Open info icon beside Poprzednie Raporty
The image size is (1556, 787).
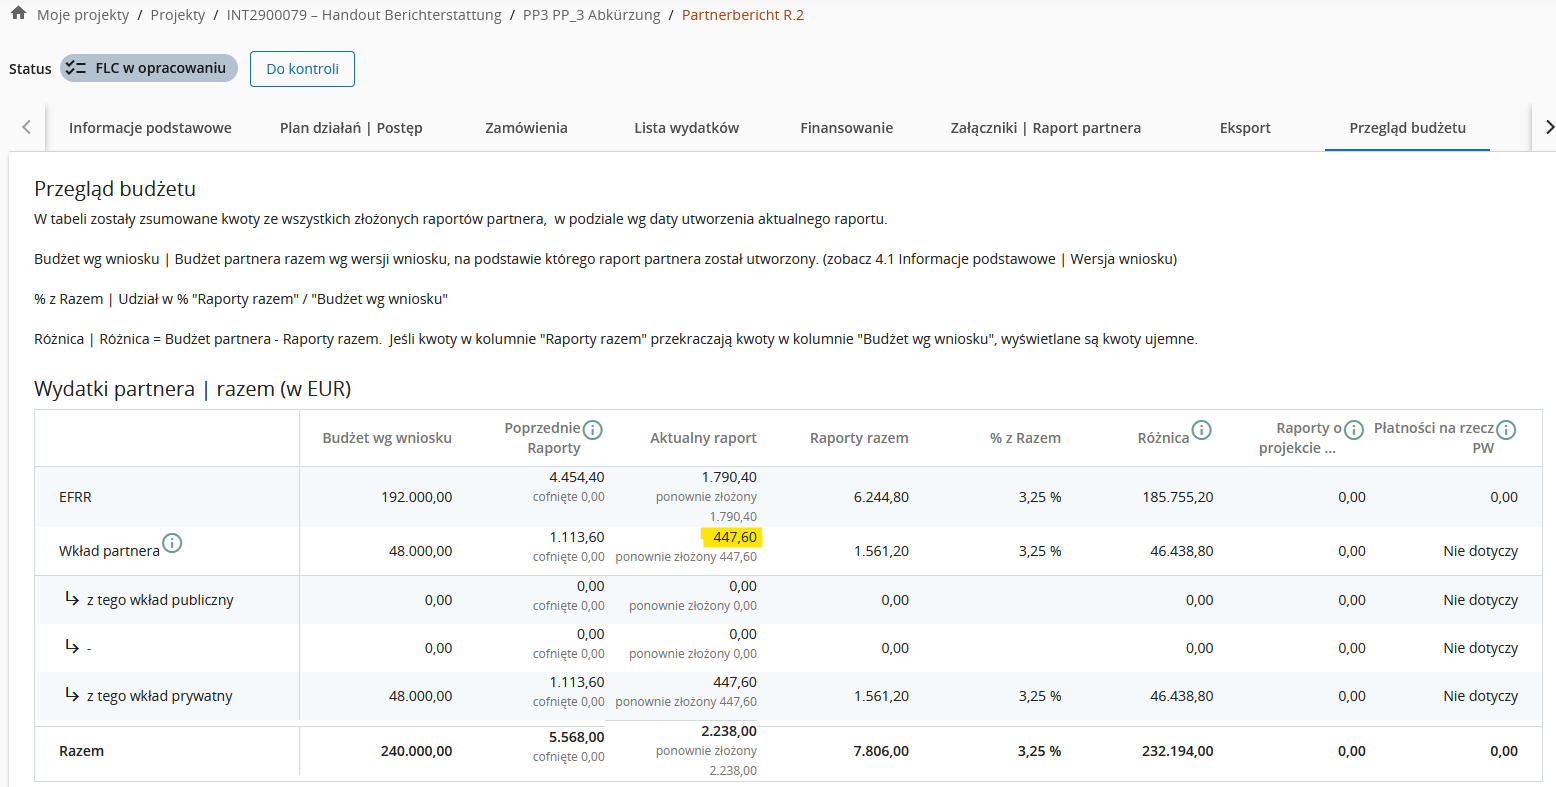[593, 430]
